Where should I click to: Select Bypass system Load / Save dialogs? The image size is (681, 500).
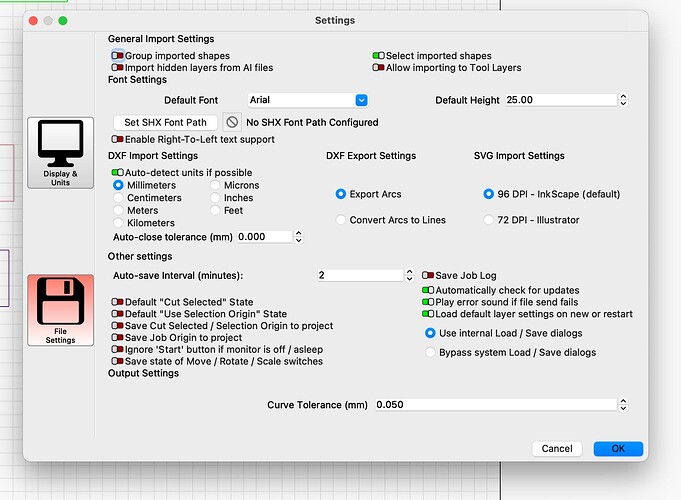click(x=430, y=352)
